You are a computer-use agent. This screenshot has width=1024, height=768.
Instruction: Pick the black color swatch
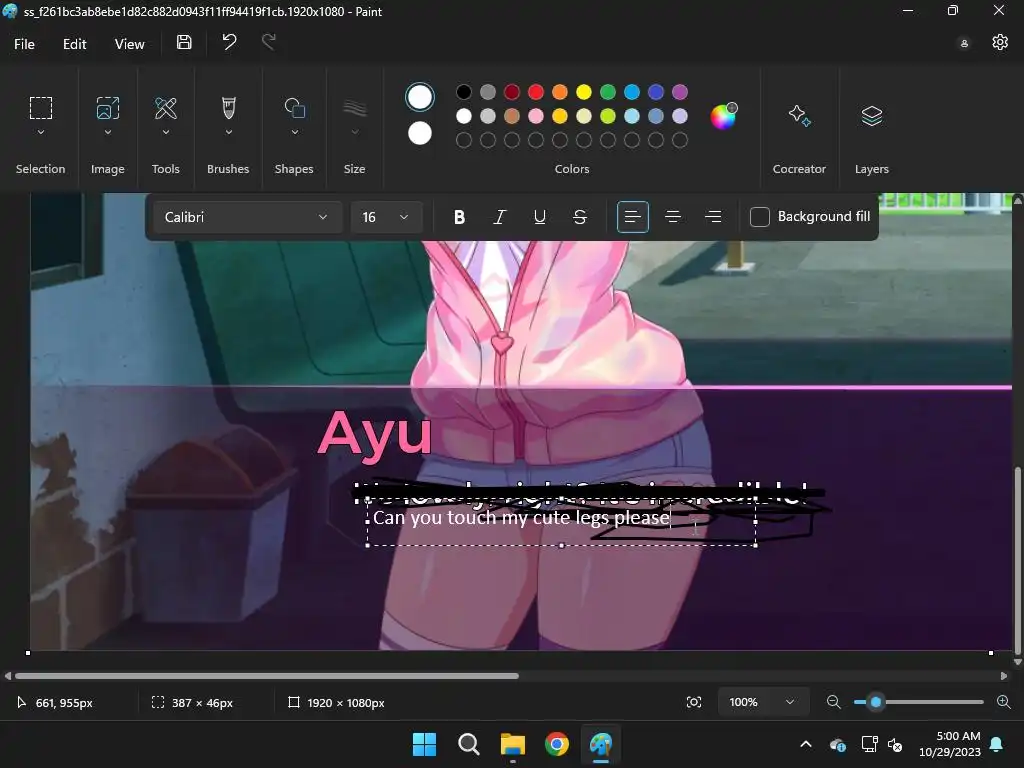[464, 92]
